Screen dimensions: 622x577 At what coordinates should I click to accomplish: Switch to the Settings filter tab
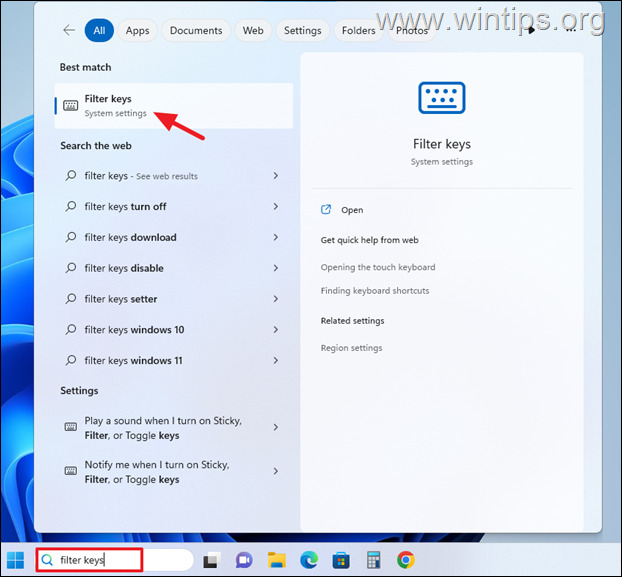(303, 31)
